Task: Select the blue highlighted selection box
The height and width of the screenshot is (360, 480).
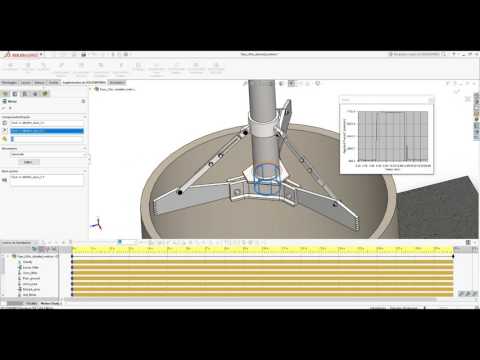Action: [47, 131]
